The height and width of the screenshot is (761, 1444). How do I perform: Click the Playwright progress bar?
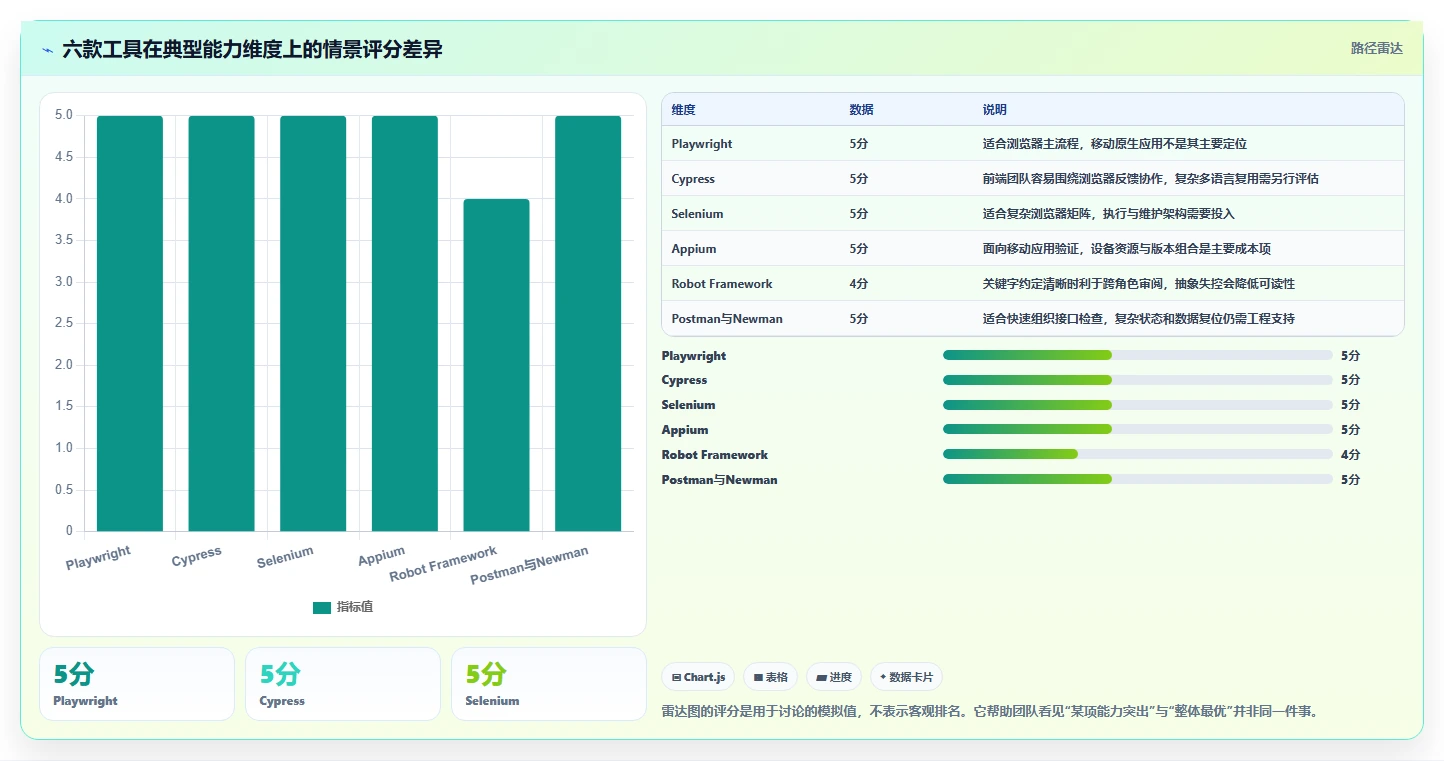(1137, 355)
